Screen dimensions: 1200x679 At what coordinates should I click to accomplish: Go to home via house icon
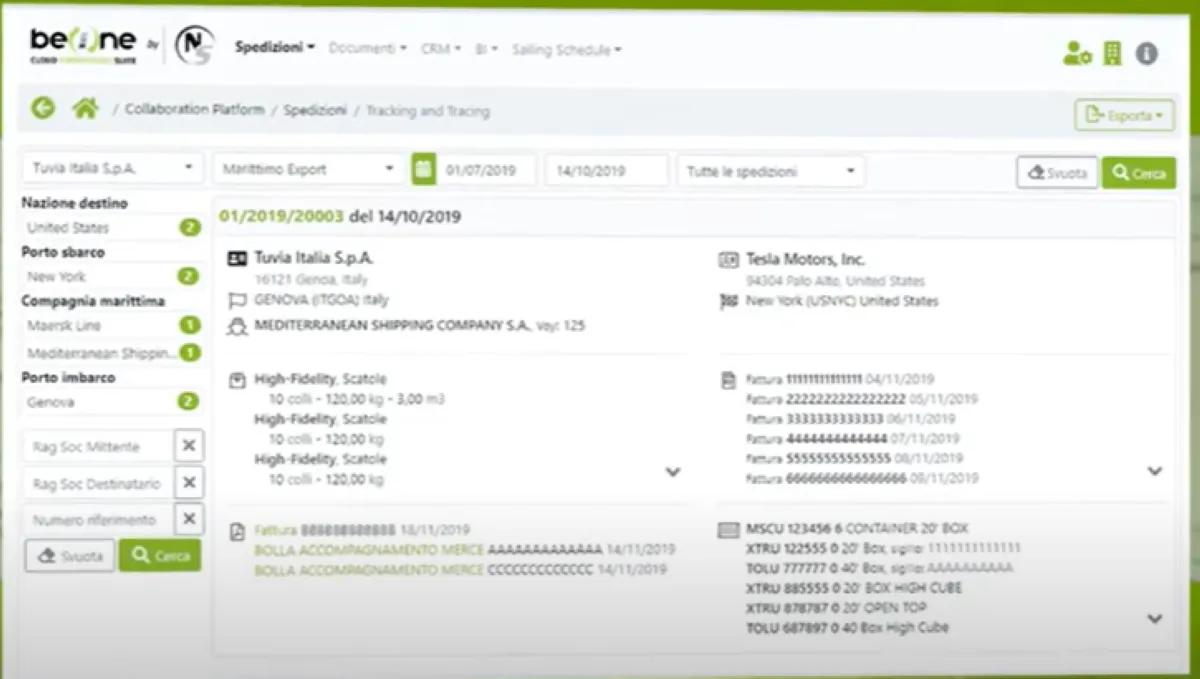click(x=85, y=108)
